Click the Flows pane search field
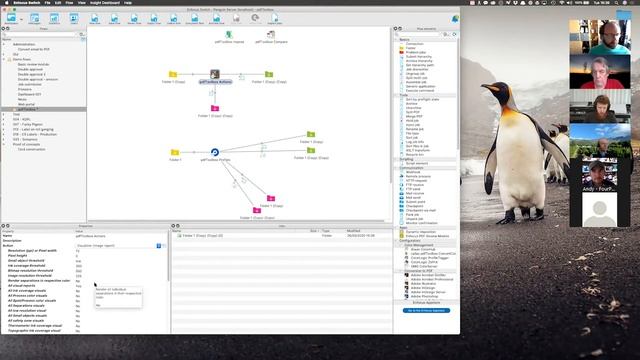 click(x=40, y=34)
